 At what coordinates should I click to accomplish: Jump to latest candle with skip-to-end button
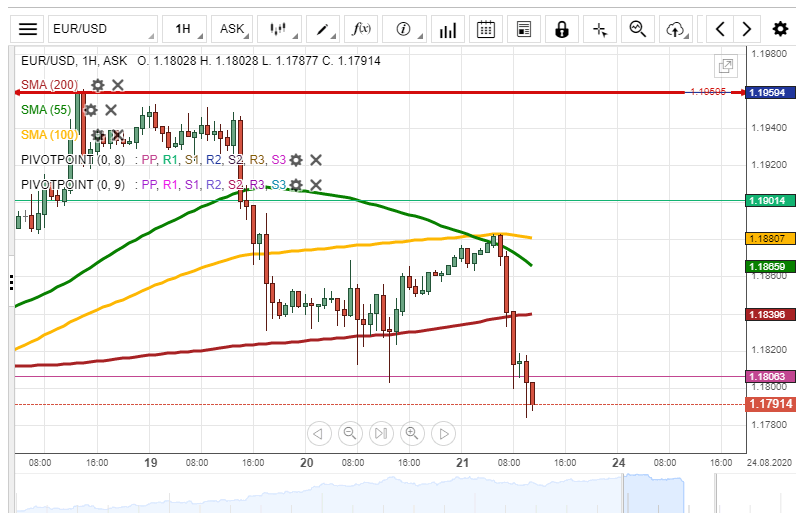click(381, 434)
